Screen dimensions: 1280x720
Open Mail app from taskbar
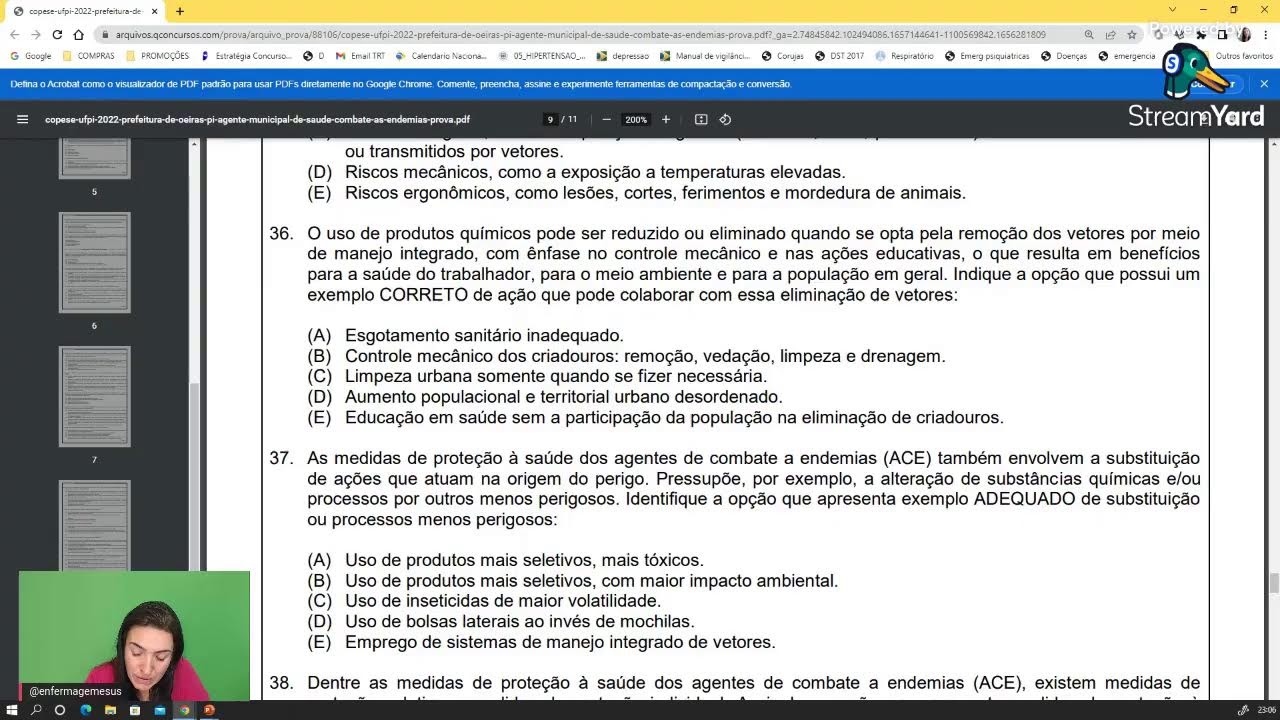(x=159, y=710)
